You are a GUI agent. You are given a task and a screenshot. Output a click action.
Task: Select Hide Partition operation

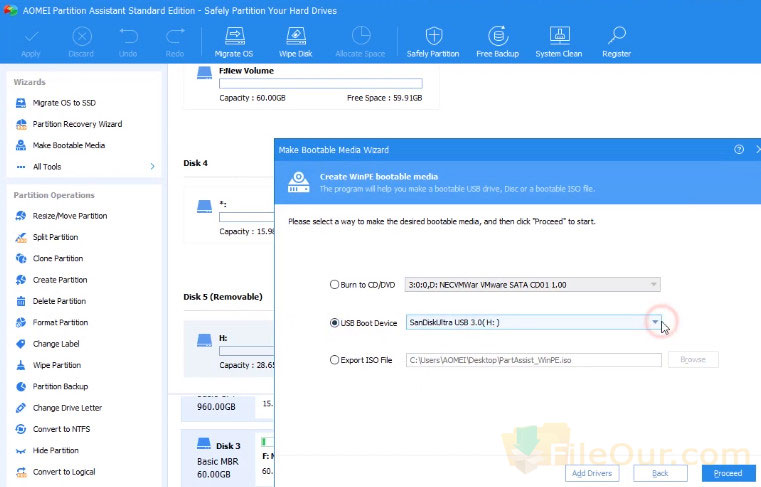47,451
